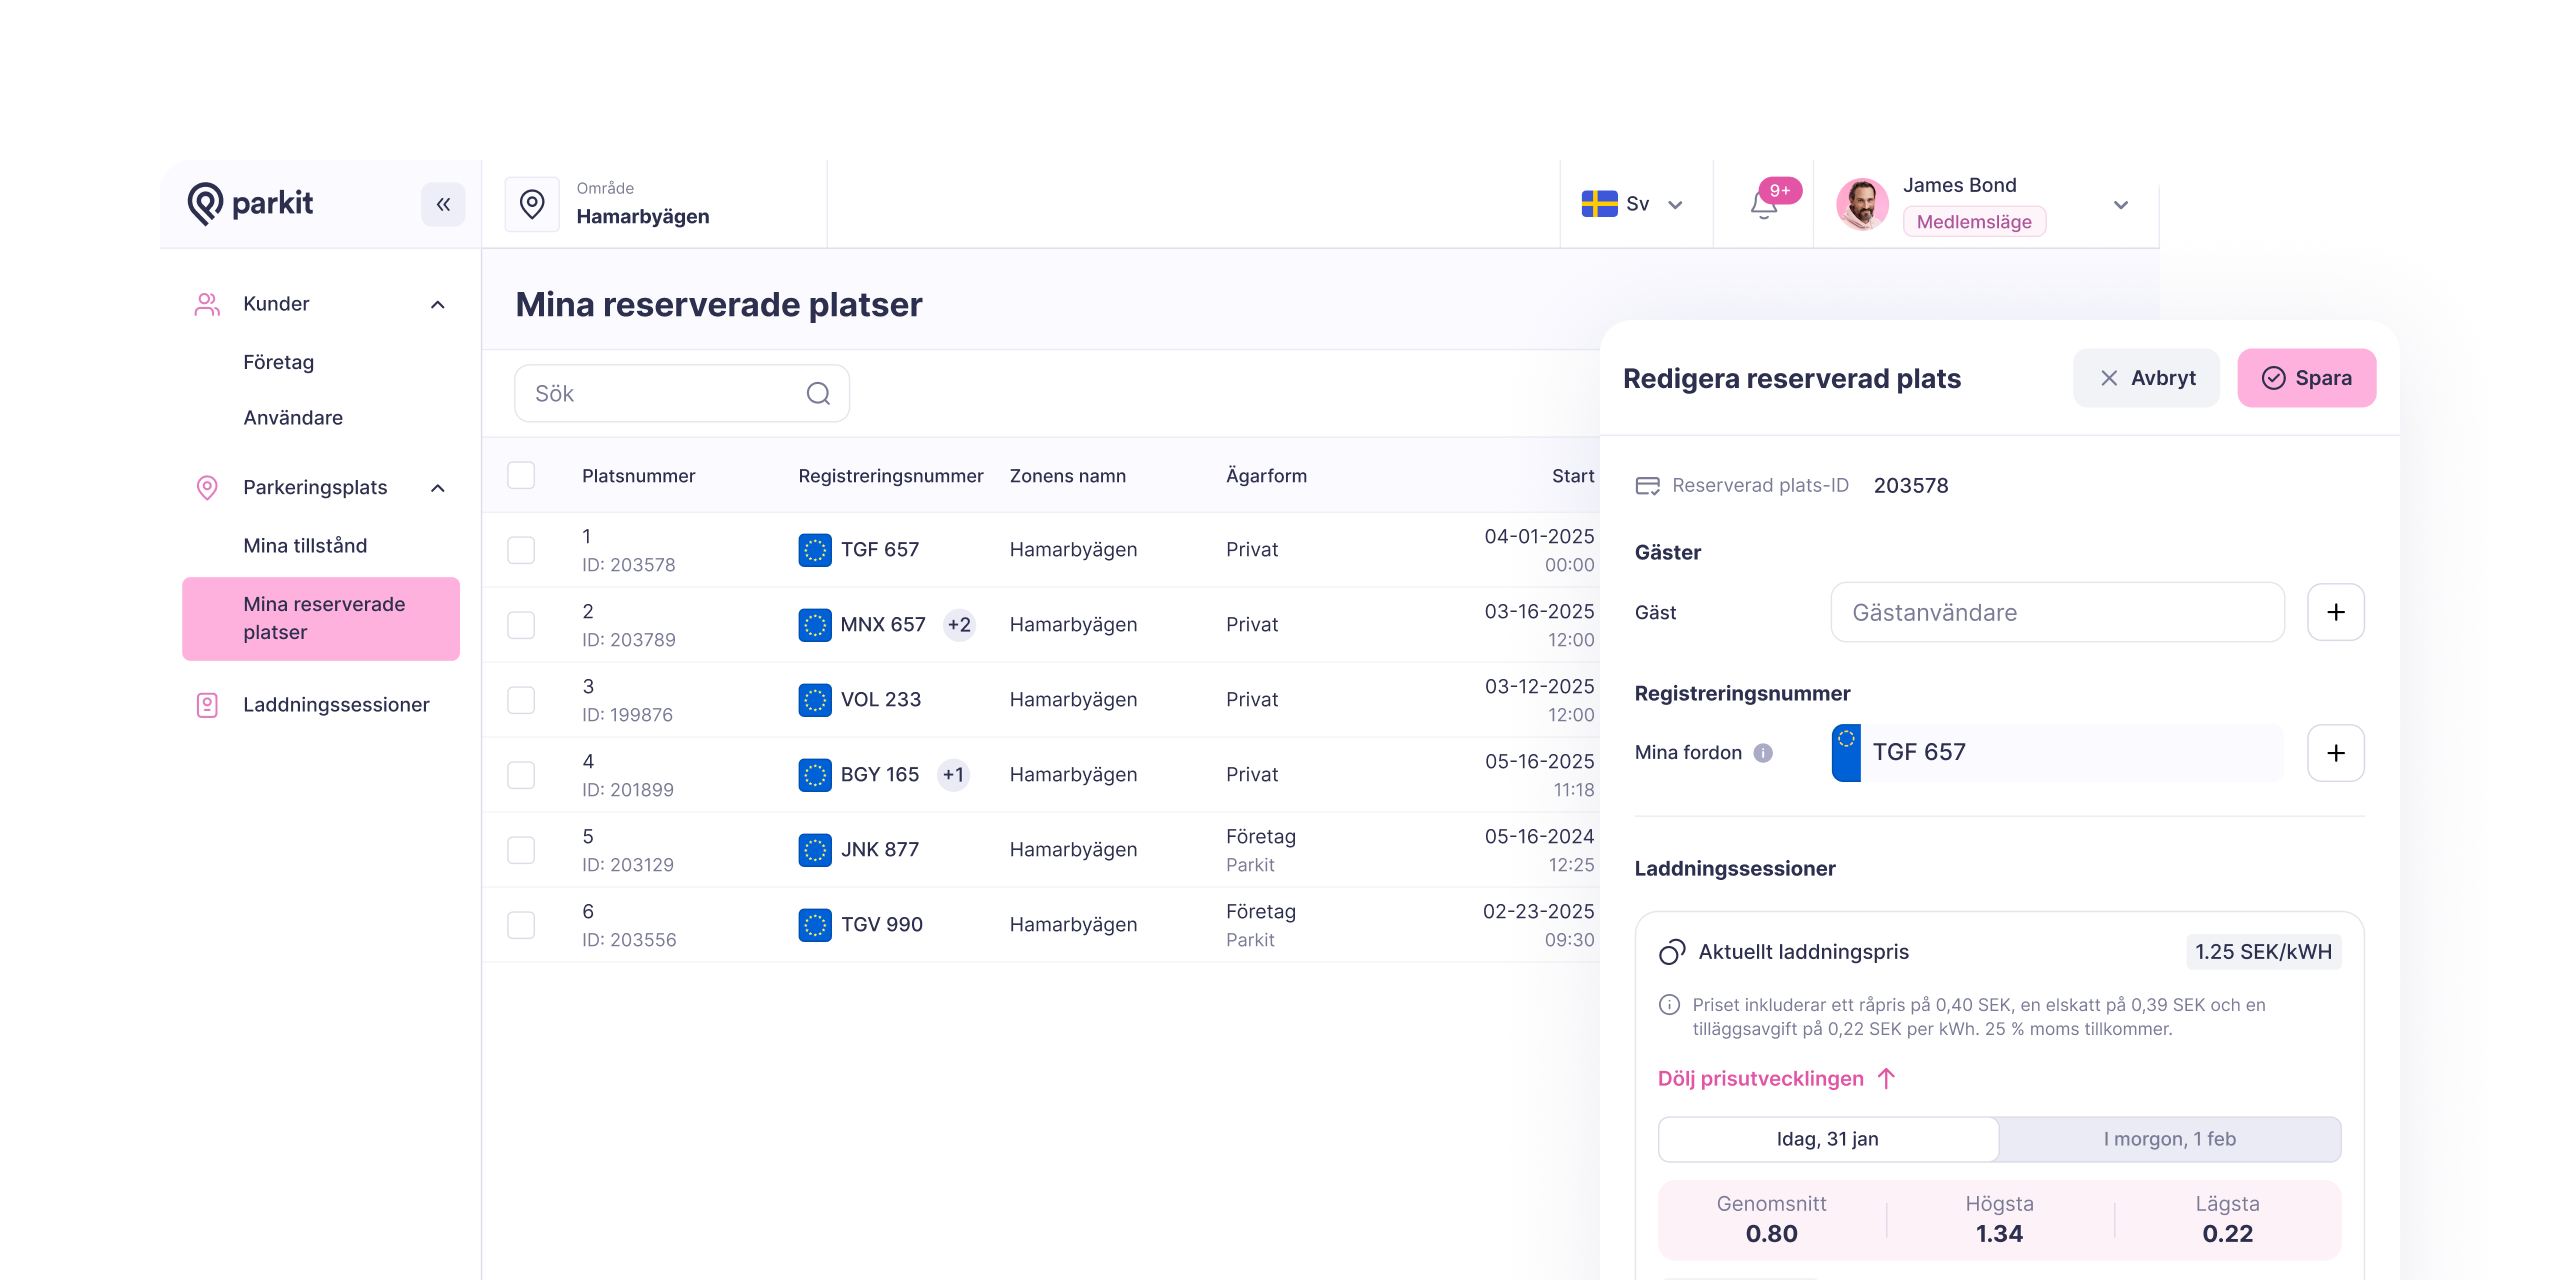Collapse the sidebar with double-chevron icon
2560x1280 pixels.
click(x=443, y=205)
